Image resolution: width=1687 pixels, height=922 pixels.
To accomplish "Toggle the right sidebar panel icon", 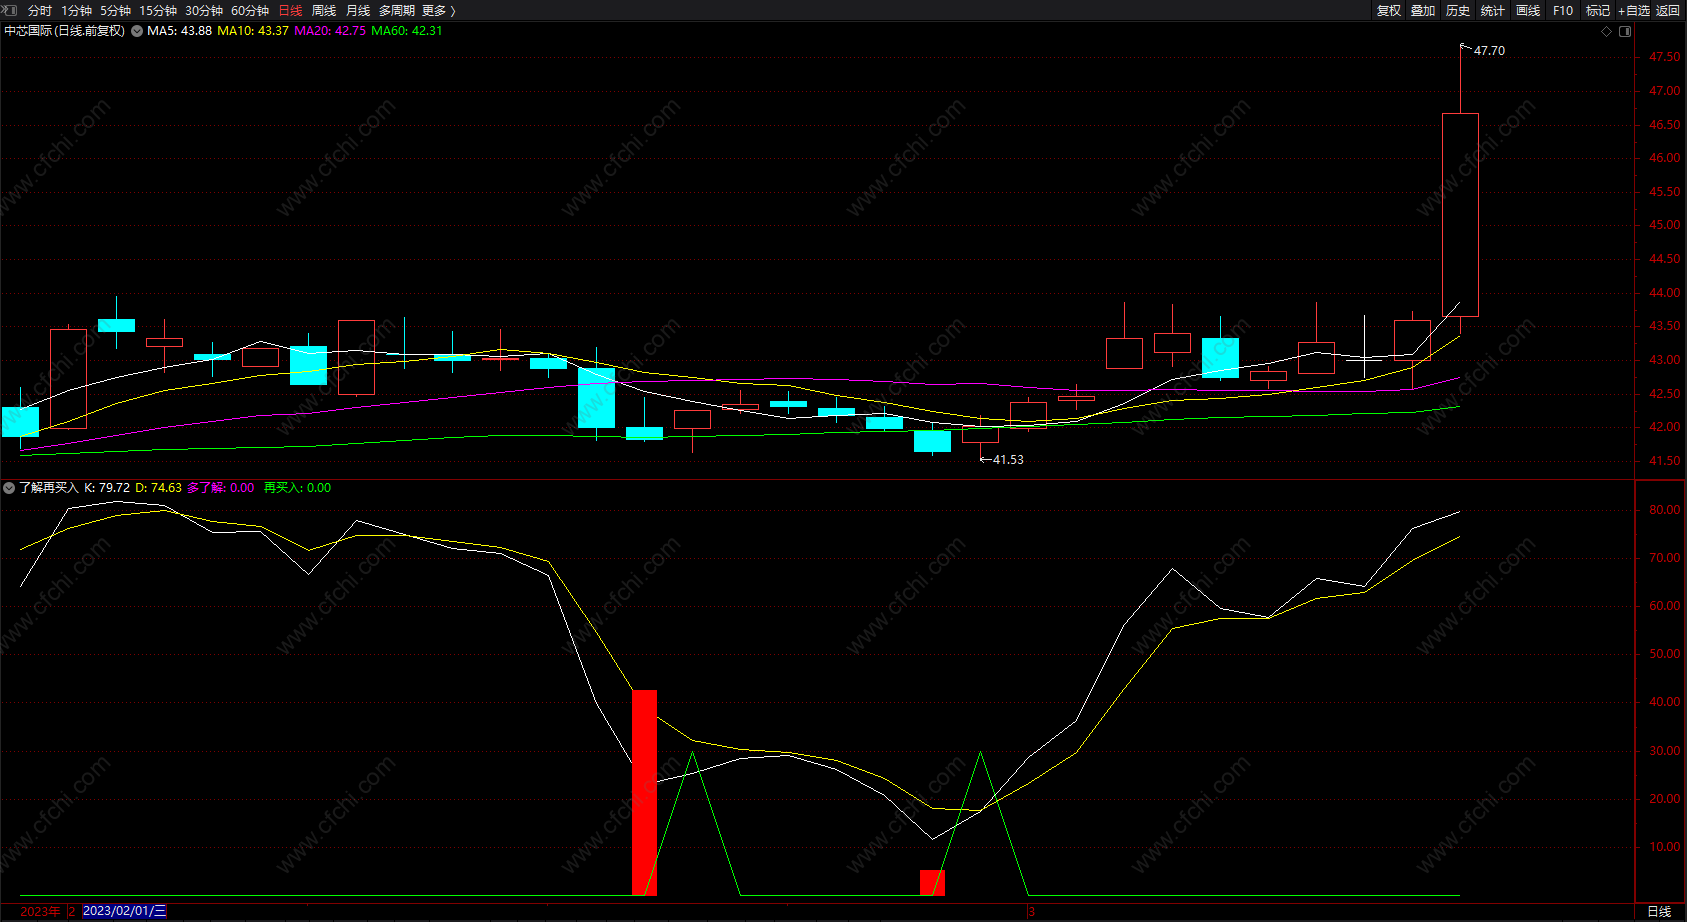I will tap(1625, 31).
